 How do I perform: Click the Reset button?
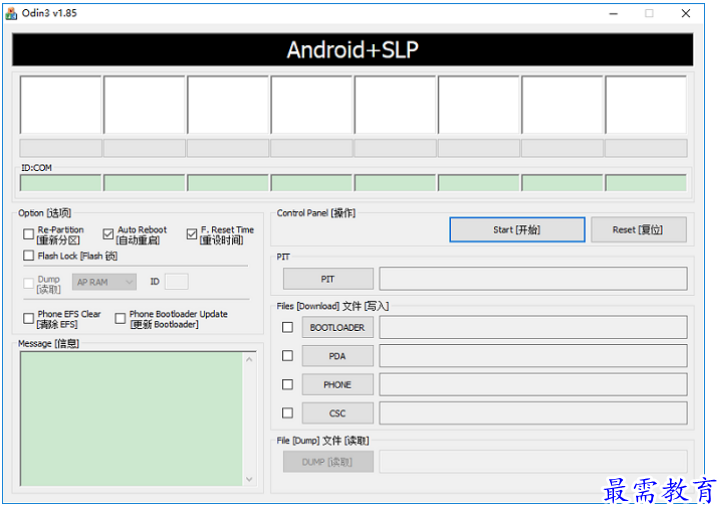coord(639,230)
